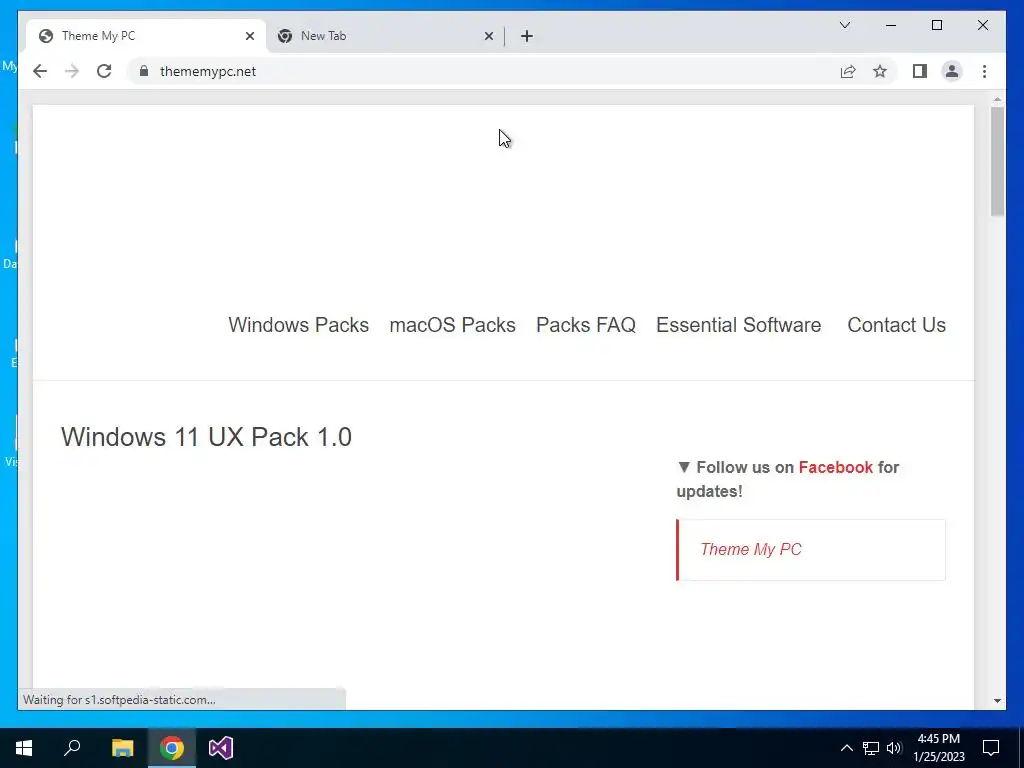Open File Explorer from the taskbar
Screen dimensions: 1024x768
click(122, 748)
